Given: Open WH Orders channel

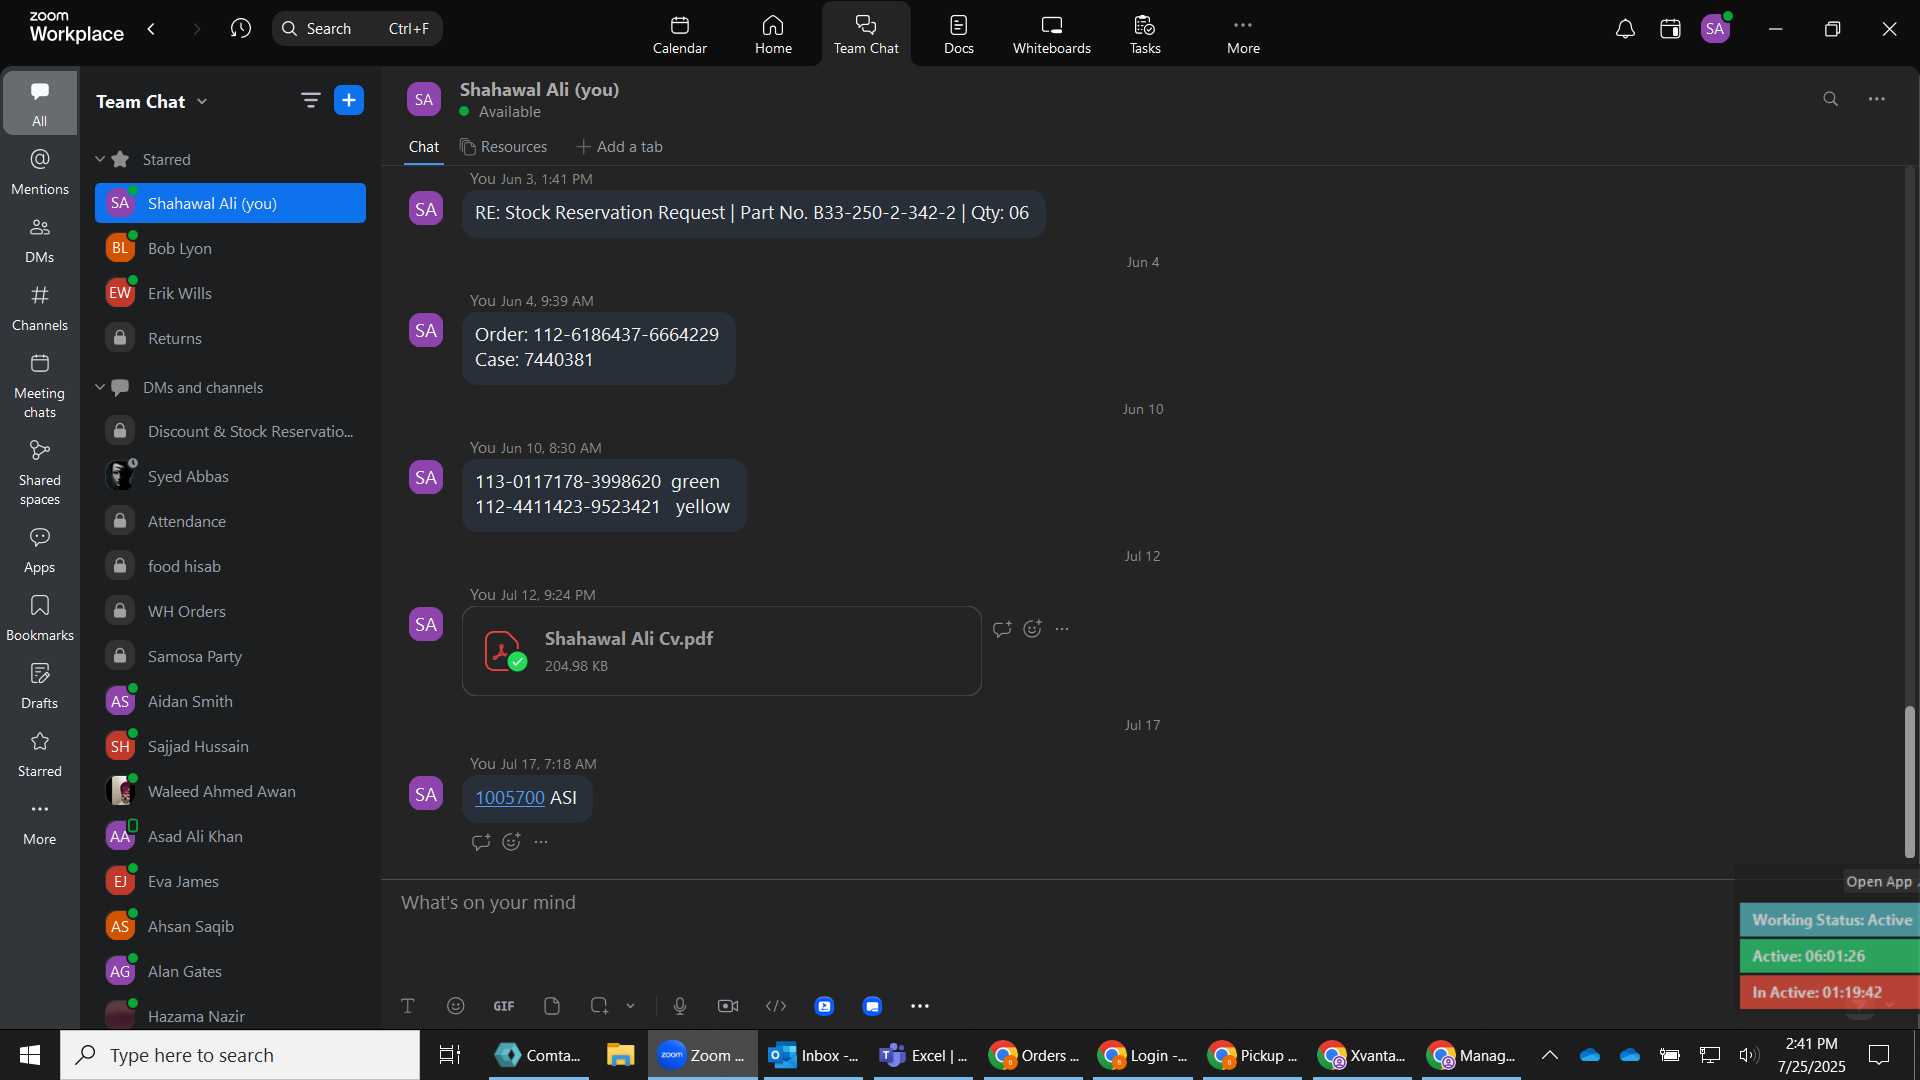Looking at the screenshot, I should point(230,611).
